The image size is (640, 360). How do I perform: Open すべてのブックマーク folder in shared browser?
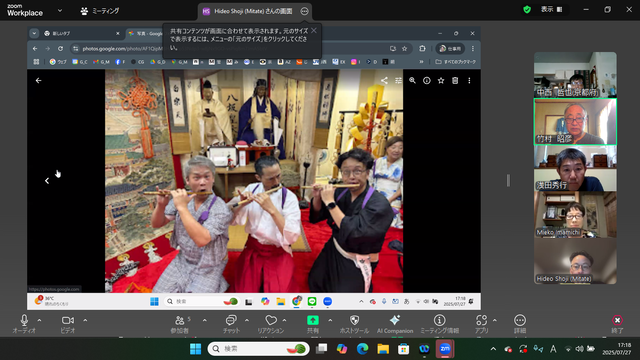click(456, 62)
